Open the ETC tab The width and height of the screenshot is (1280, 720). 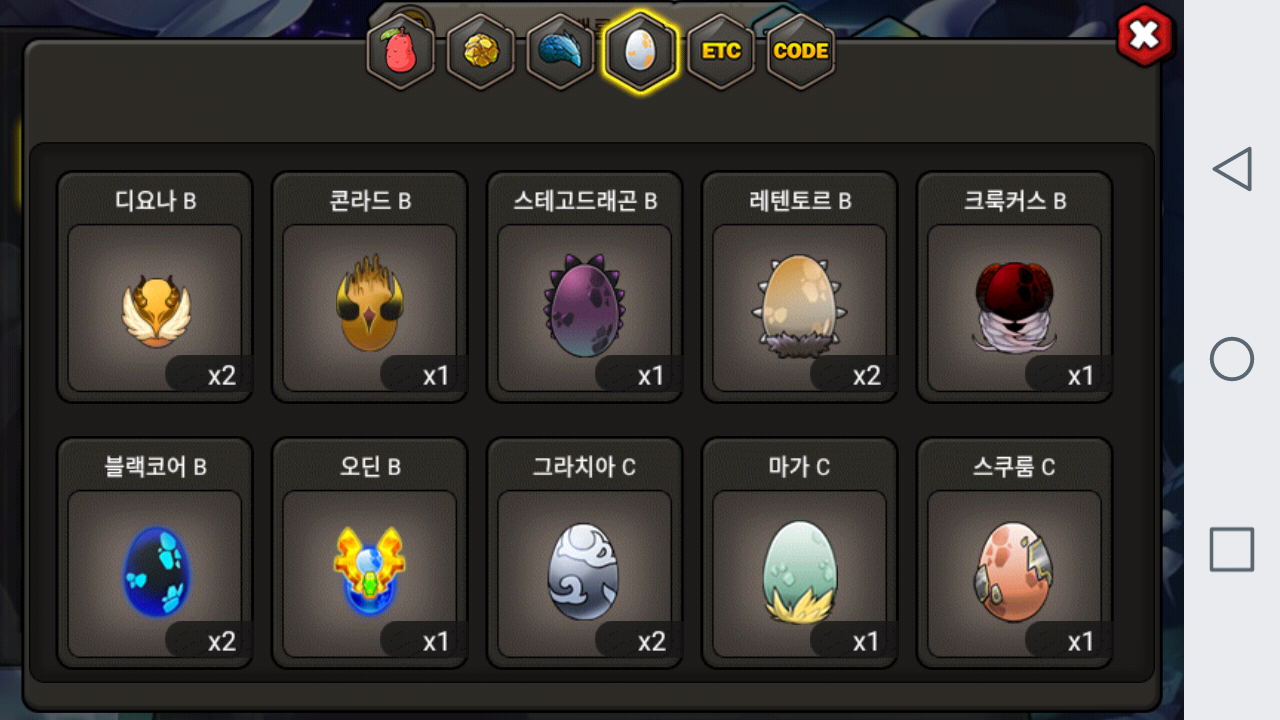[x=721, y=51]
